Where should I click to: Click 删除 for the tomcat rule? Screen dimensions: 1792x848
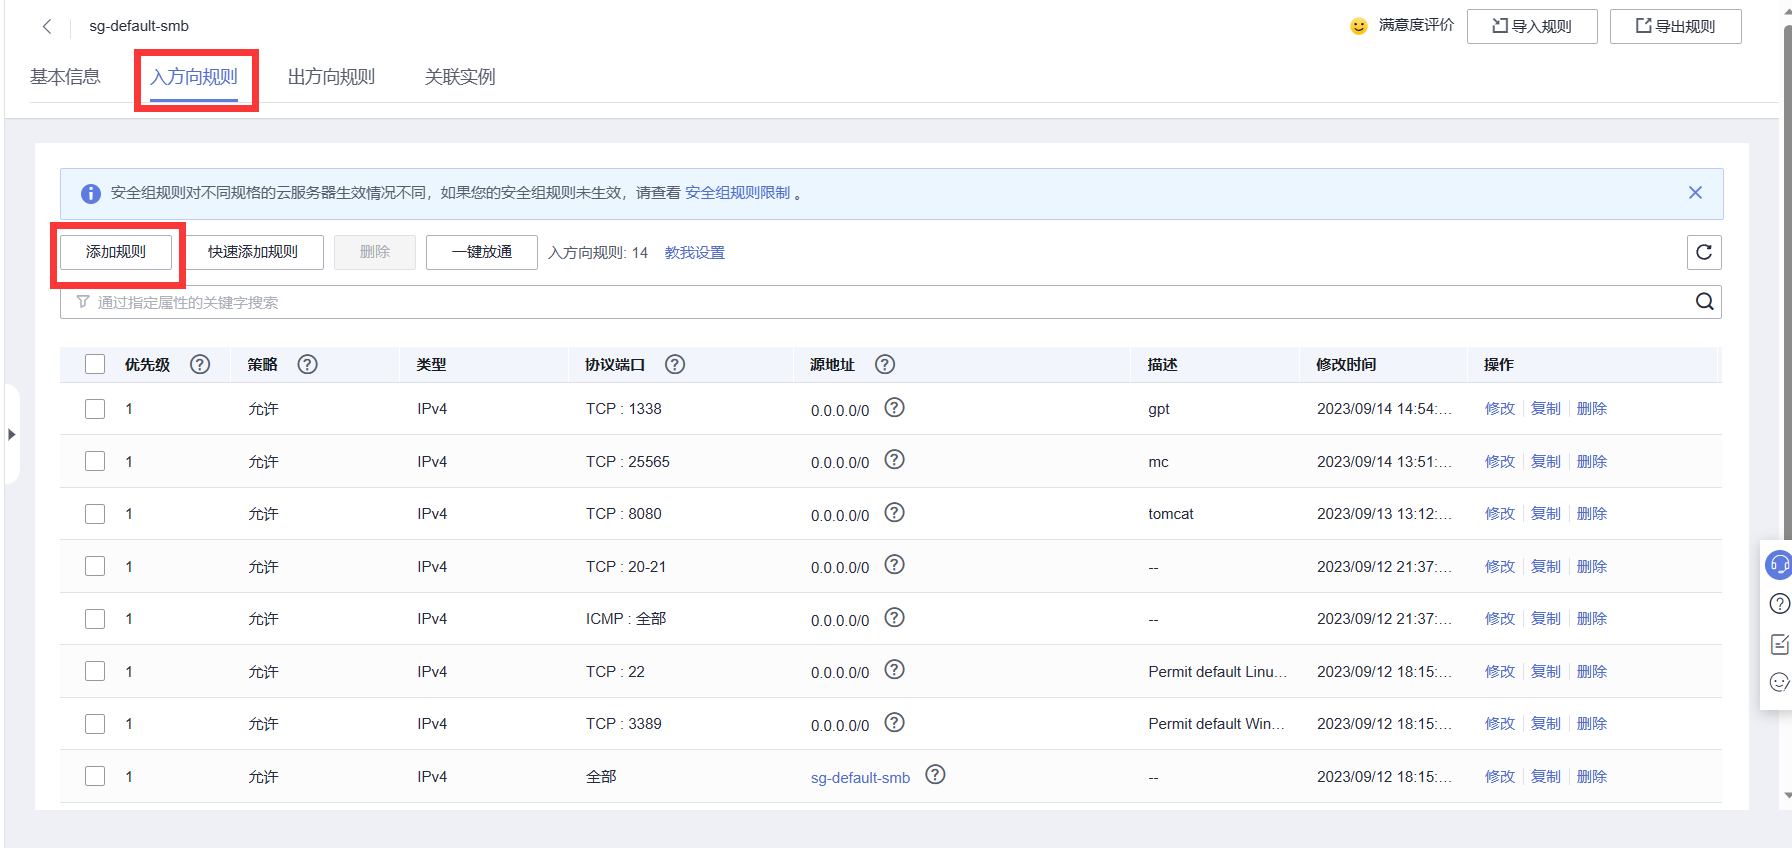(1592, 513)
